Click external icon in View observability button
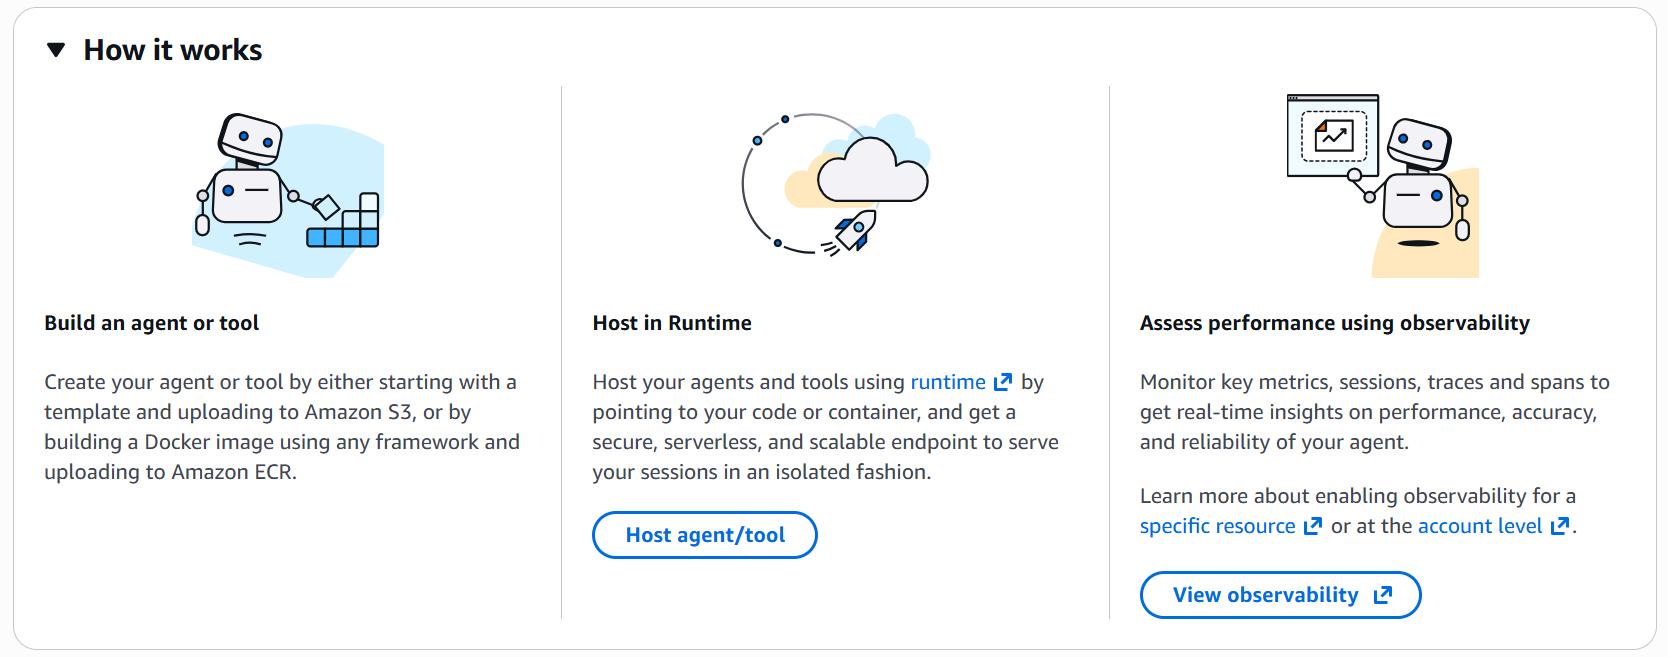The height and width of the screenshot is (657, 1668). 1383,595
